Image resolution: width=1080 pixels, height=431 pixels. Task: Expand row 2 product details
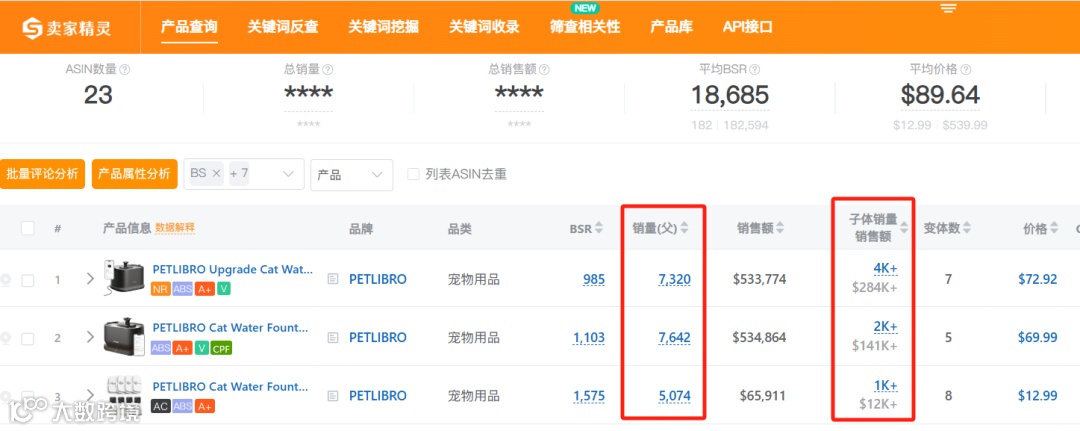[90, 337]
